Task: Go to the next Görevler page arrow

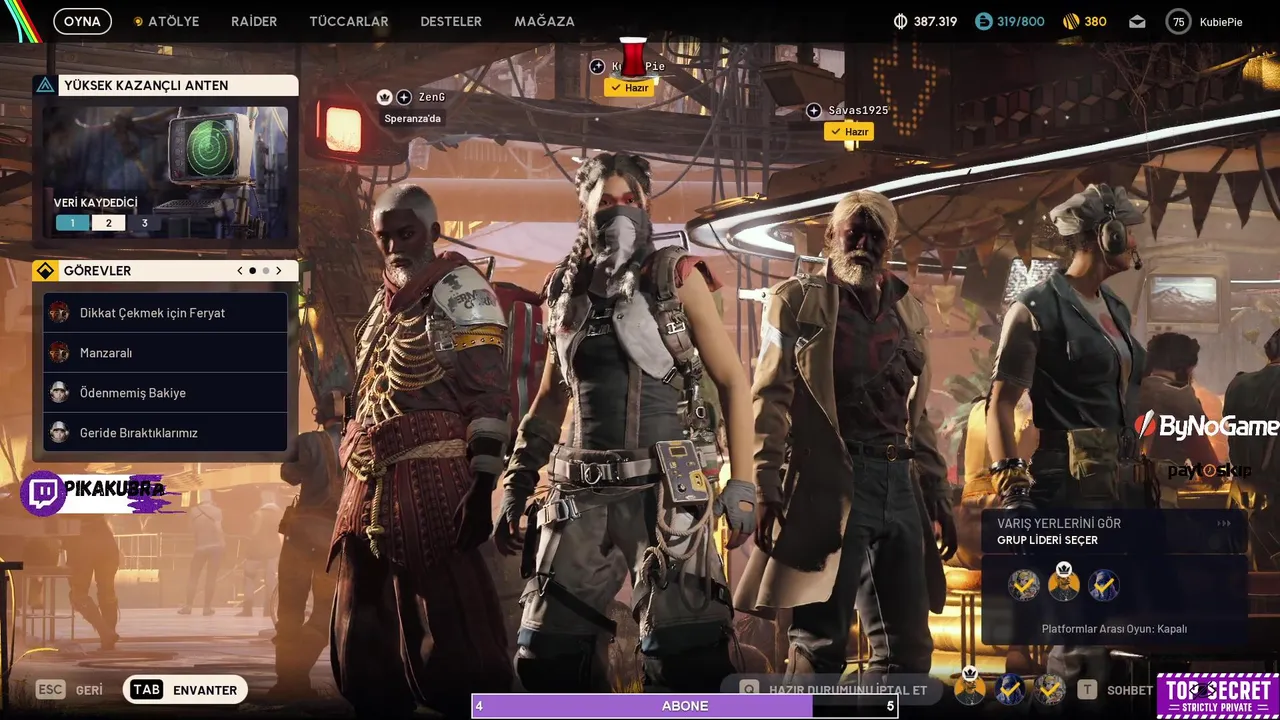Action: point(278,271)
